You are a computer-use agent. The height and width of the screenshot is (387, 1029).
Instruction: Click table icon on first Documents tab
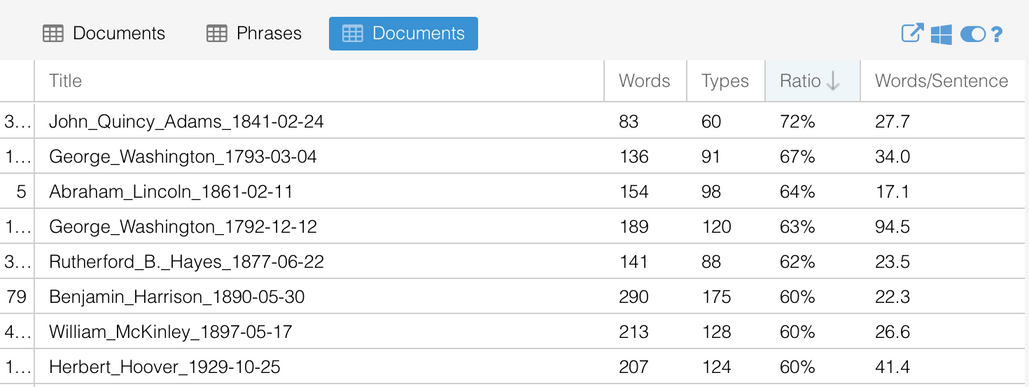click(x=53, y=33)
